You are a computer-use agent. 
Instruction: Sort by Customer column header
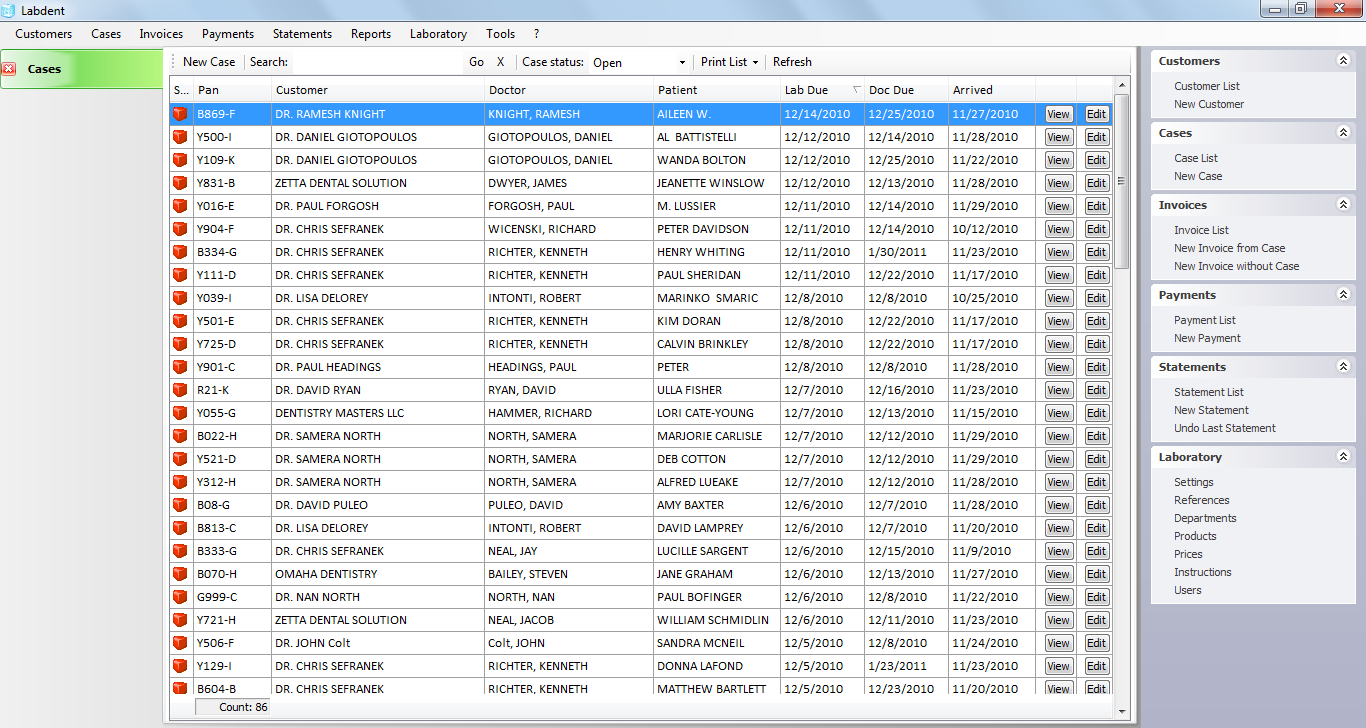[x=378, y=90]
